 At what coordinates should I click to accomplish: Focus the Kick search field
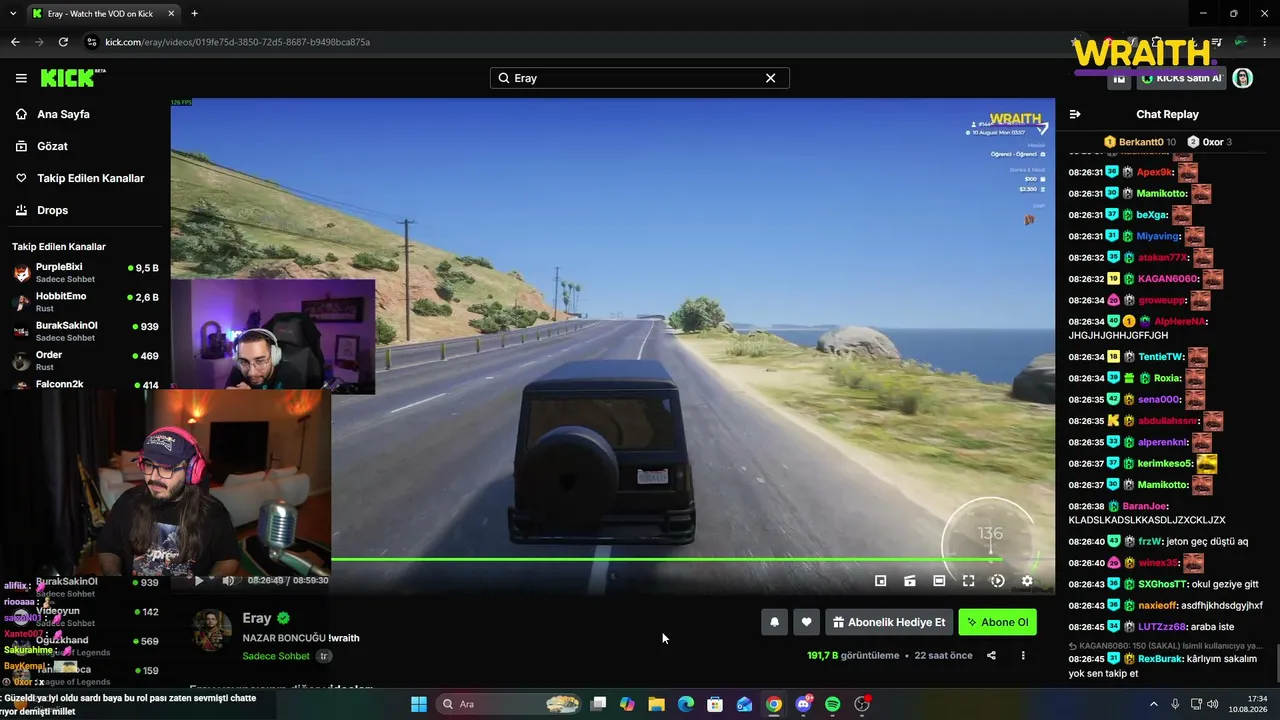[640, 78]
